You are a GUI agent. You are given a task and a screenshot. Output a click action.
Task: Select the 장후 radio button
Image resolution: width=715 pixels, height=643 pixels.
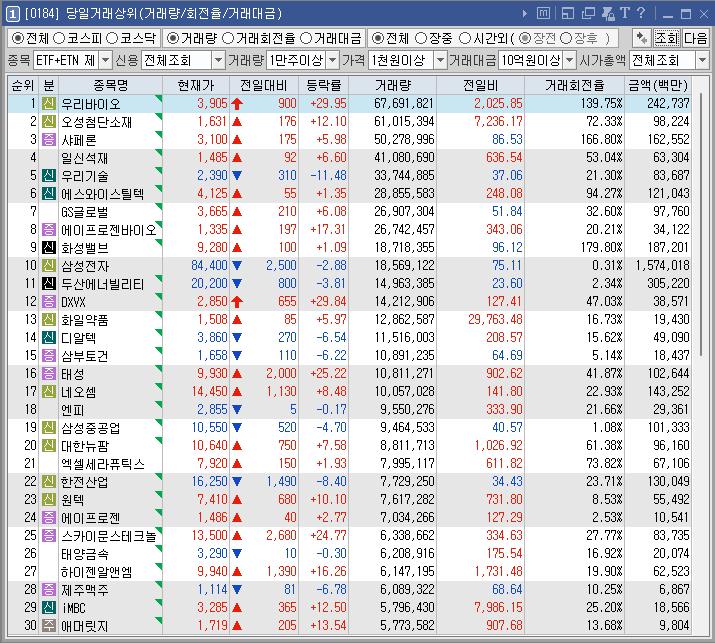click(566, 39)
